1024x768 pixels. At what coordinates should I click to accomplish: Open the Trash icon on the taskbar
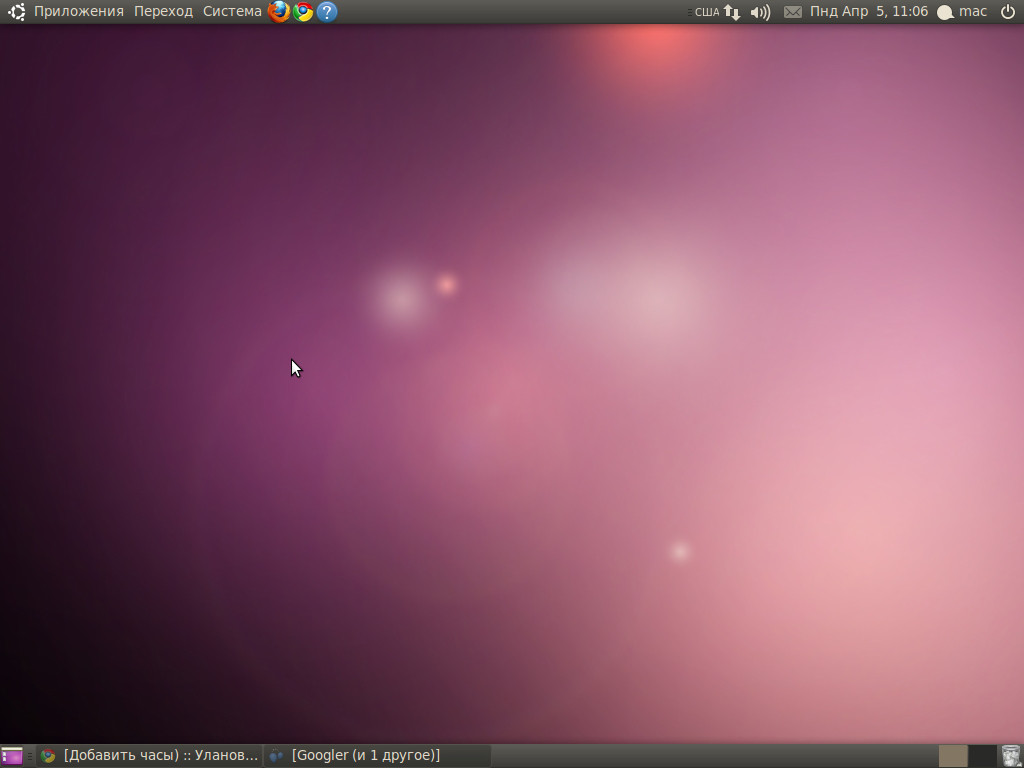pyautogui.click(x=1010, y=755)
